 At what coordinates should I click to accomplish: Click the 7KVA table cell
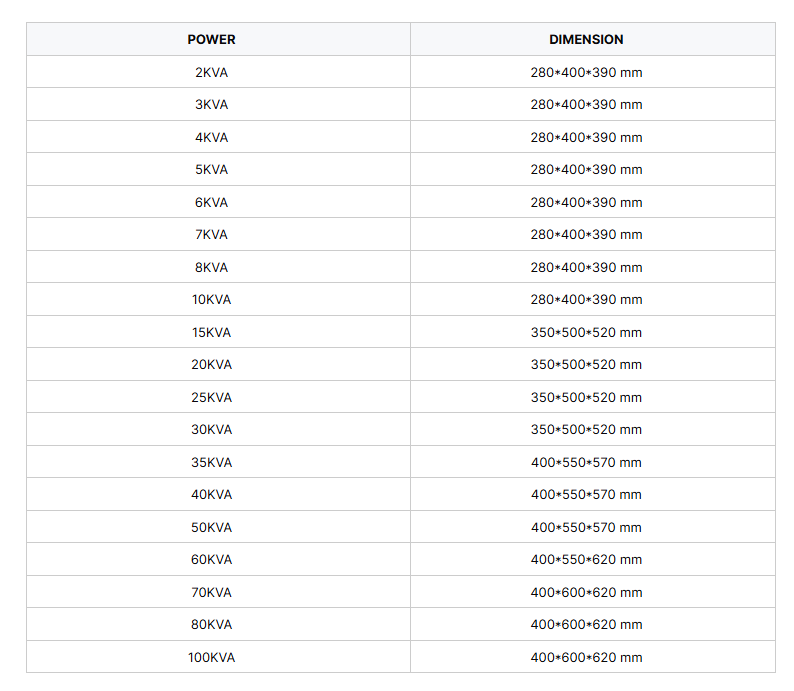(211, 235)
